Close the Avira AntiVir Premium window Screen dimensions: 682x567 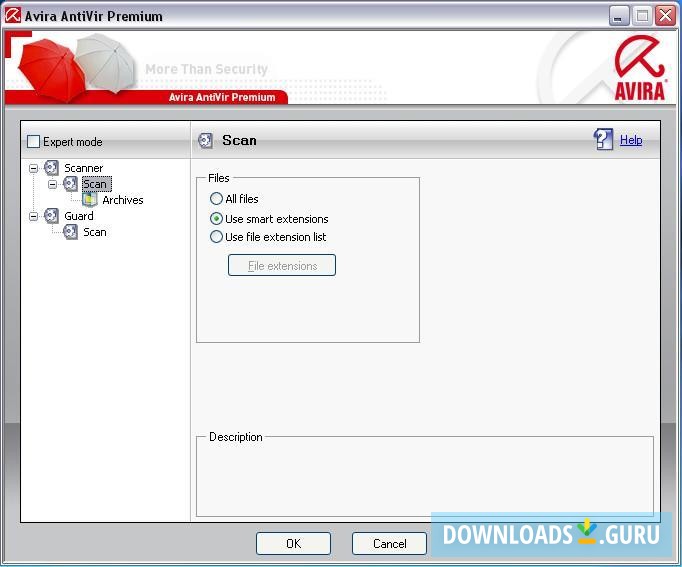click(665, 16)
